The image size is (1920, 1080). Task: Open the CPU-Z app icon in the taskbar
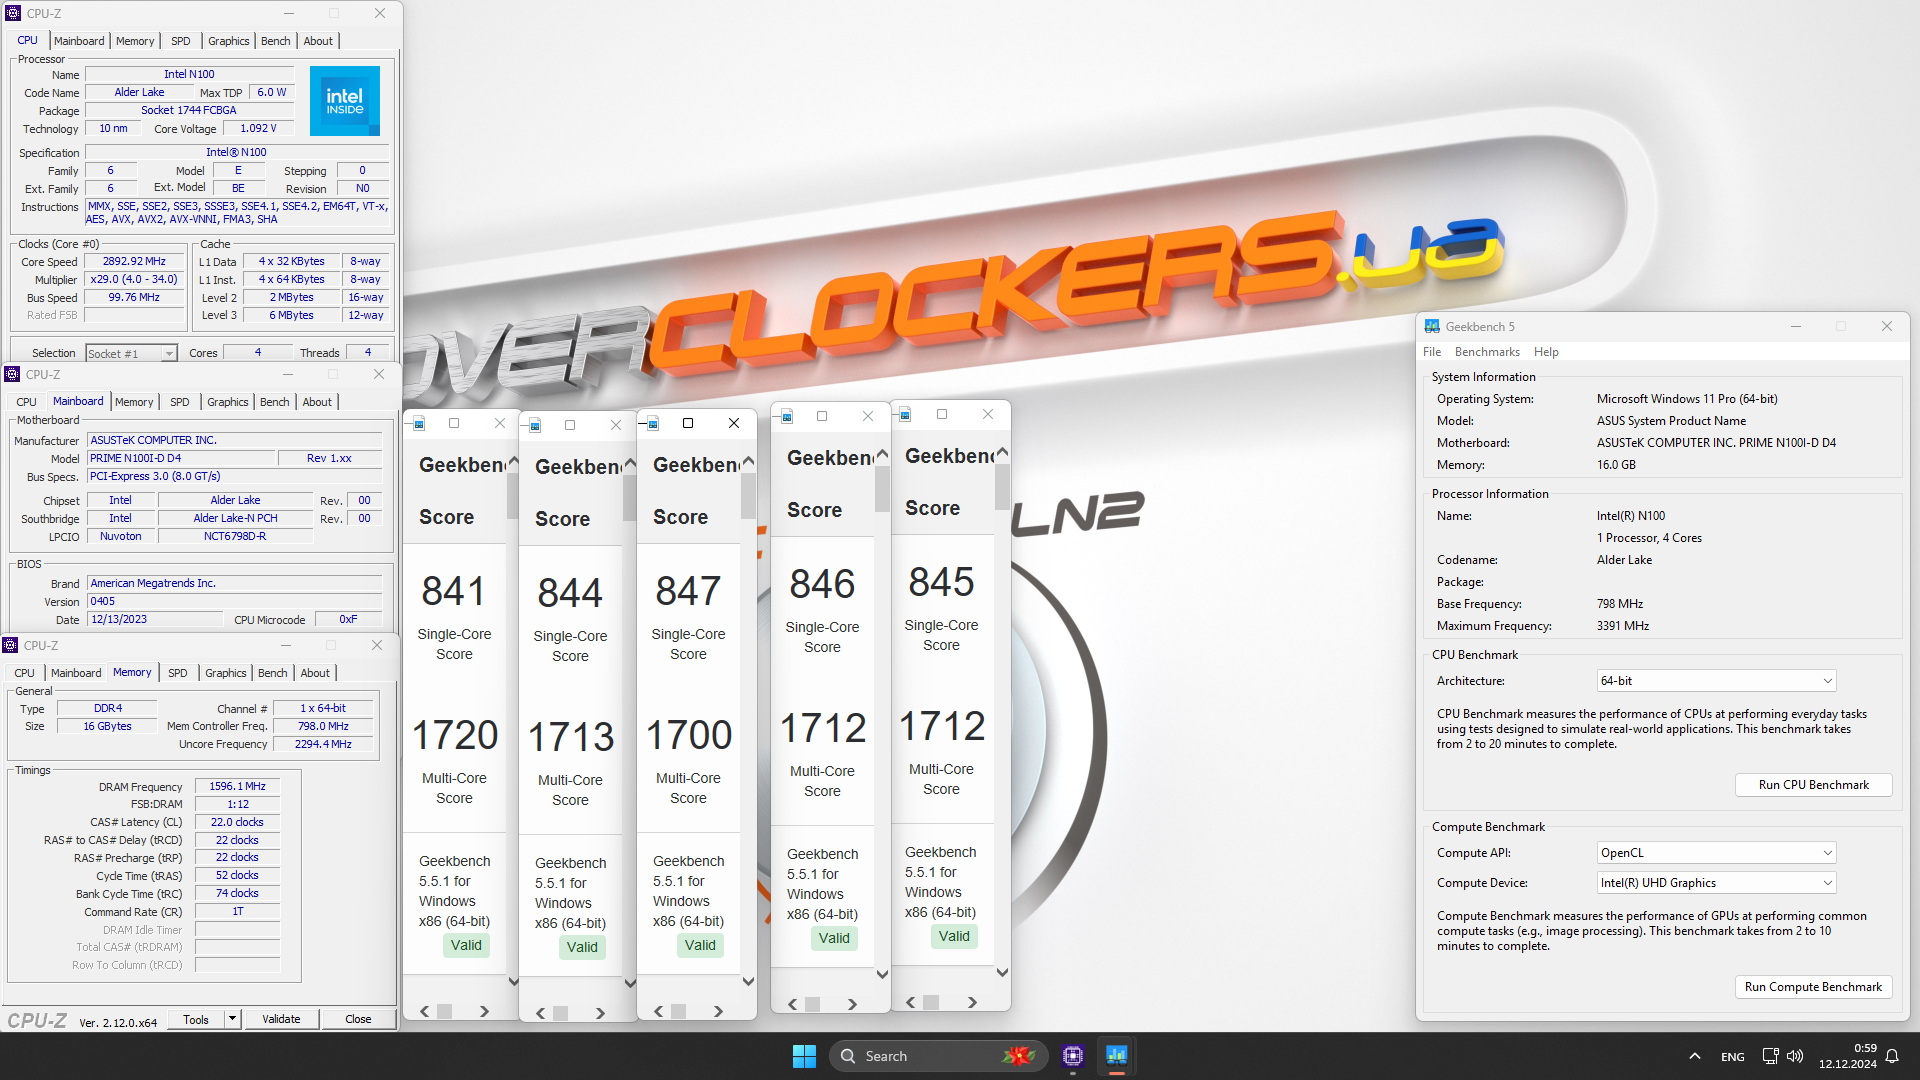pyautogui.click(x=1073, y=1056)
